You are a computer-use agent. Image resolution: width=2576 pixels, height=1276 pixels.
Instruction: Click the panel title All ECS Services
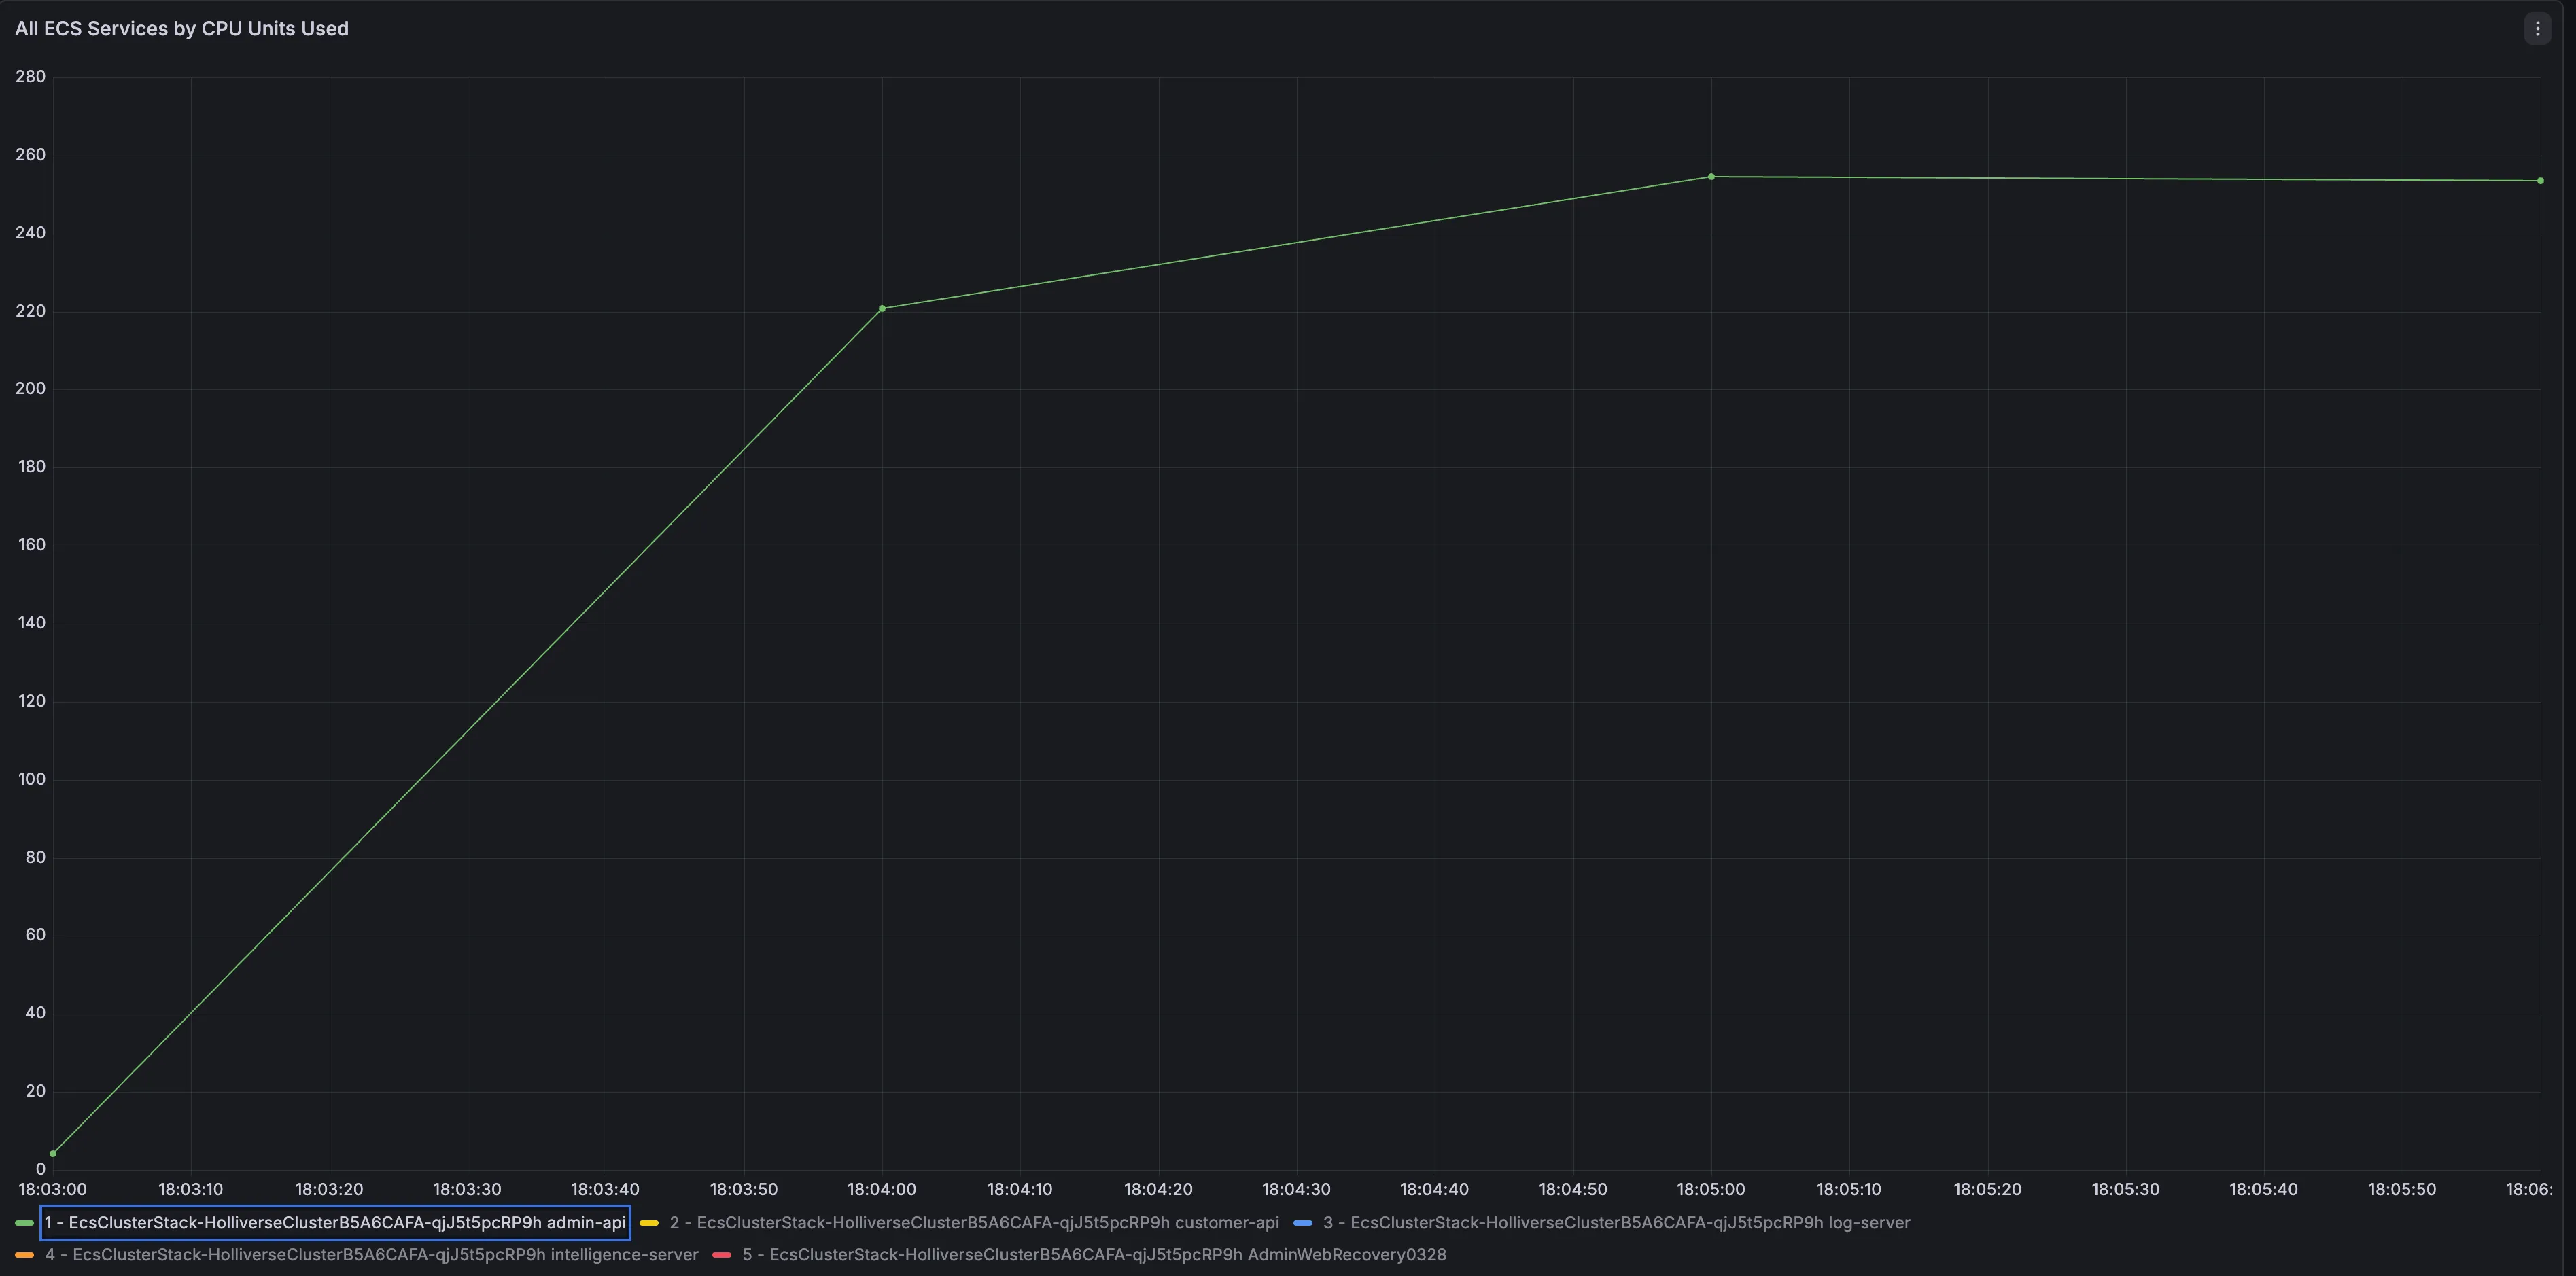tap(182, 29)
